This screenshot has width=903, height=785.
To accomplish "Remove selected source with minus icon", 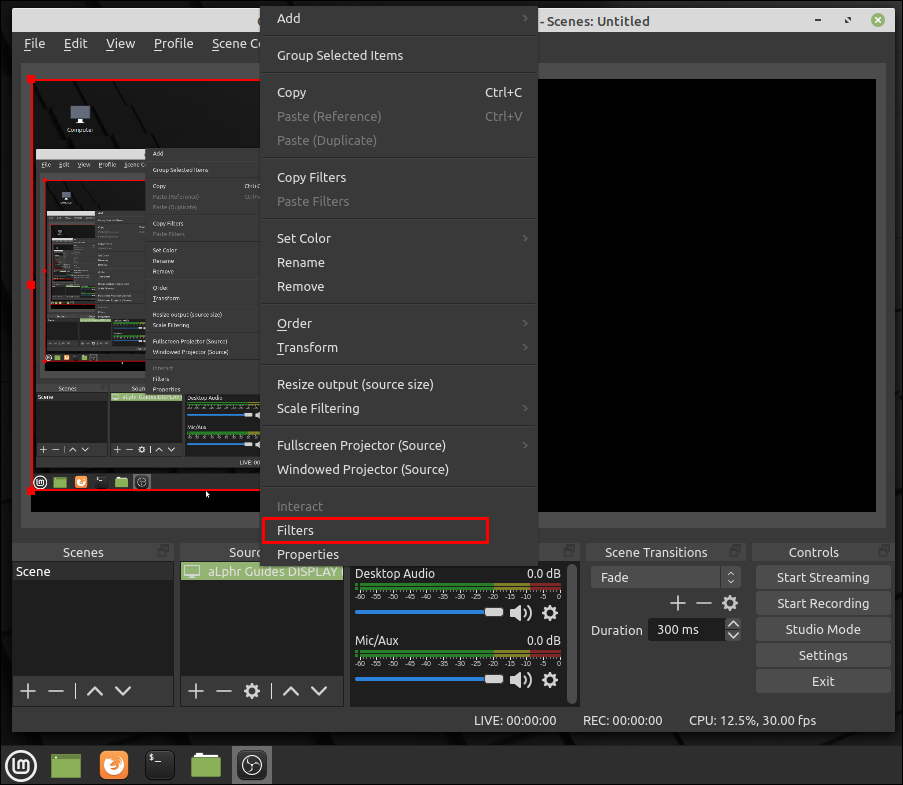I will point(224,691).
